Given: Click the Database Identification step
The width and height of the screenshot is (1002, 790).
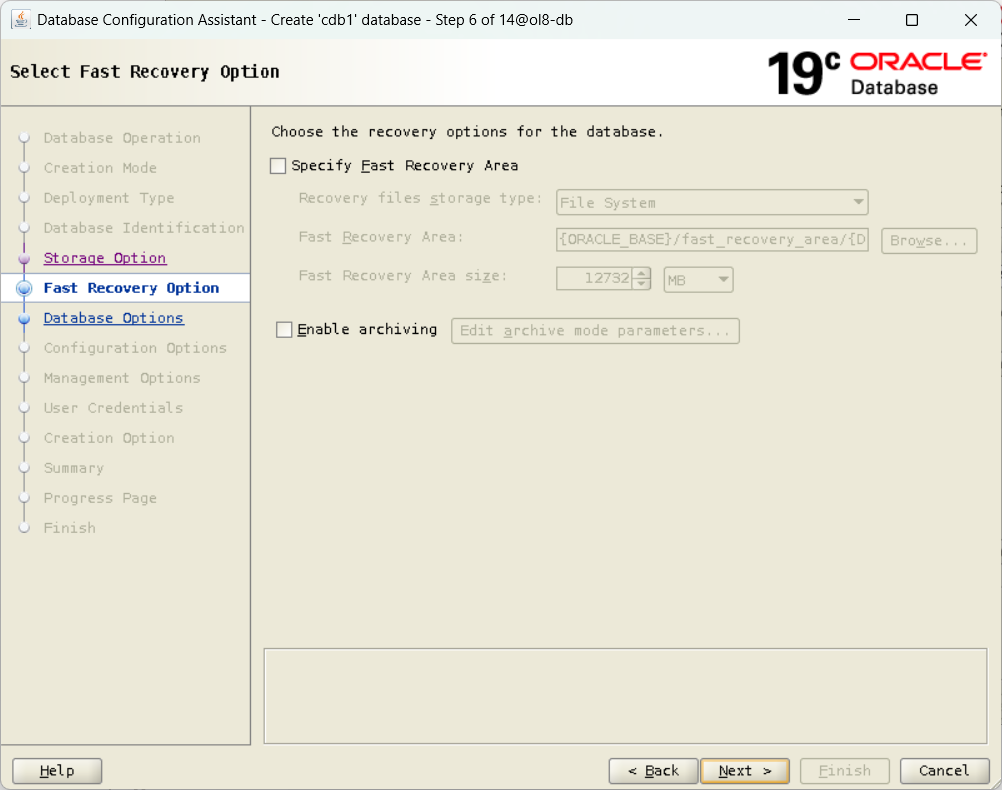Looking at the screenshot, I should pos(144,228).
